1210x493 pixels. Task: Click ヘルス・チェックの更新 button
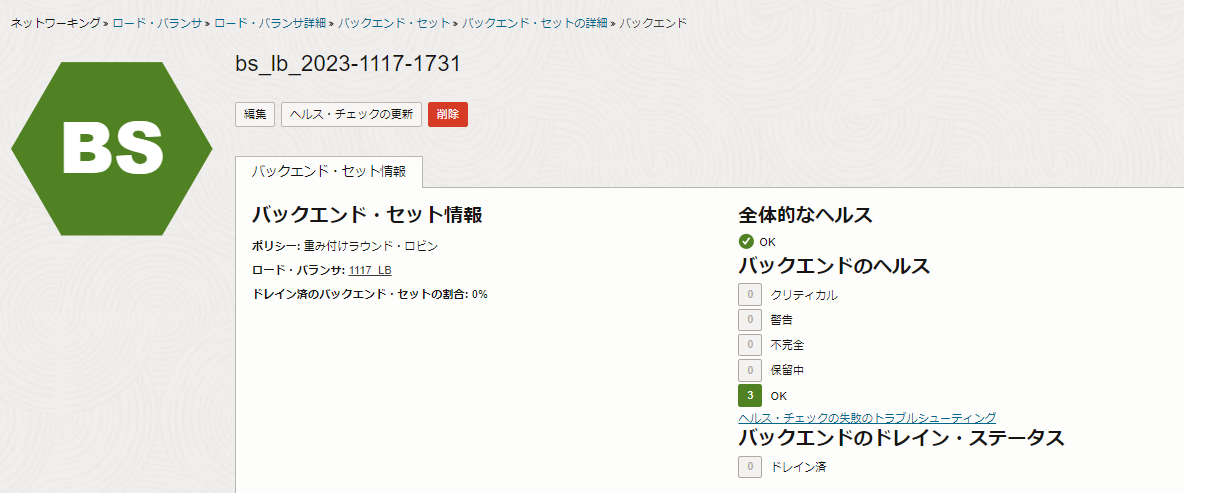351,114
